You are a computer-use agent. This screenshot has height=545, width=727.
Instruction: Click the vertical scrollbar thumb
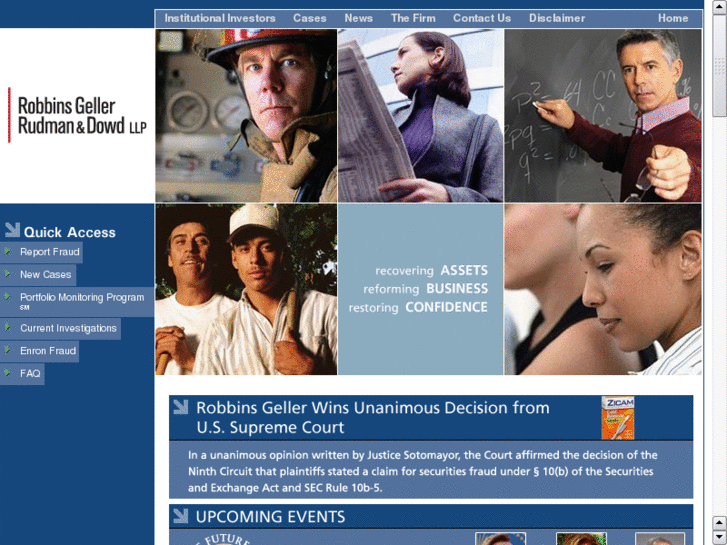click(x=719, y=66)
